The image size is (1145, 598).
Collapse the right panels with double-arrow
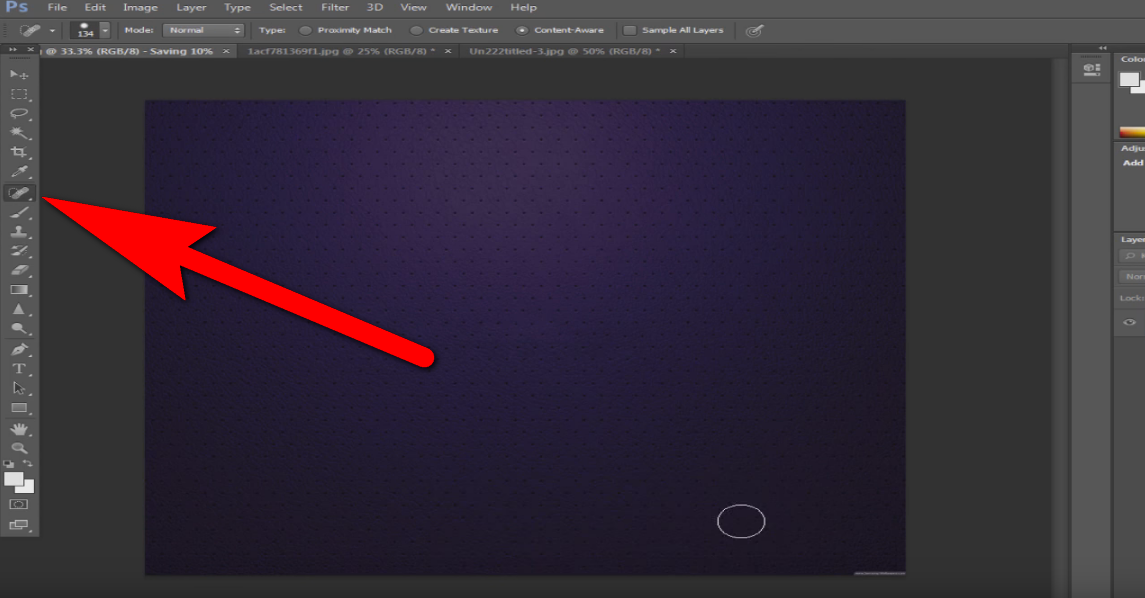[1102, 48]
